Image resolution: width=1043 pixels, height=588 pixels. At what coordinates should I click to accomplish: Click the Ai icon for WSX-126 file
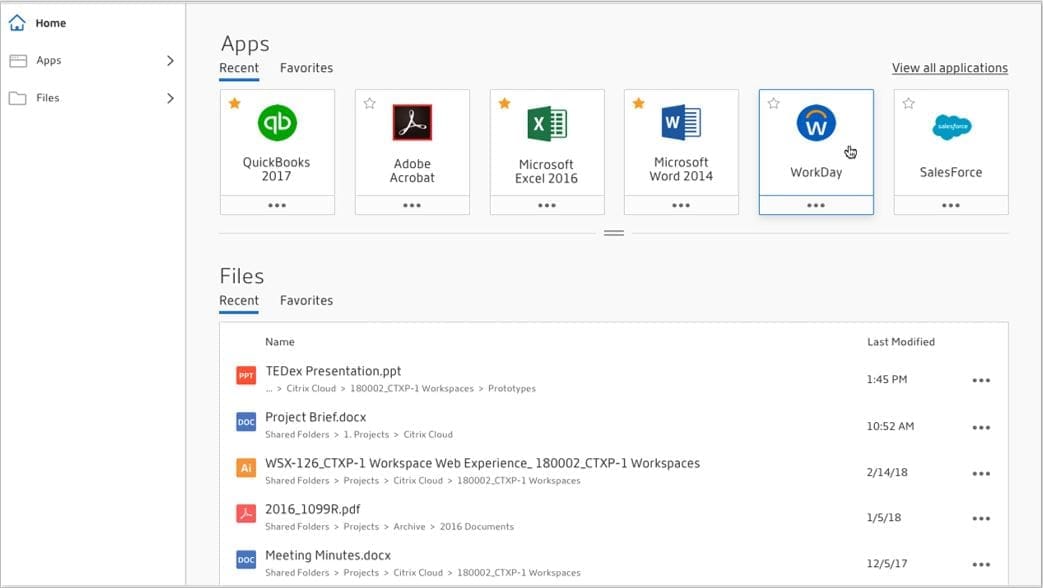click(x=246, y=468)
